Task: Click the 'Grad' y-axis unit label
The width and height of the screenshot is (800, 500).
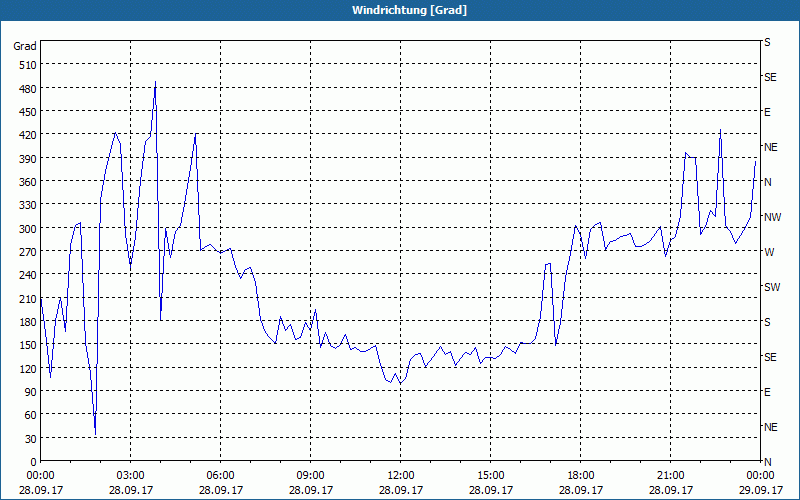Action: 25,46
